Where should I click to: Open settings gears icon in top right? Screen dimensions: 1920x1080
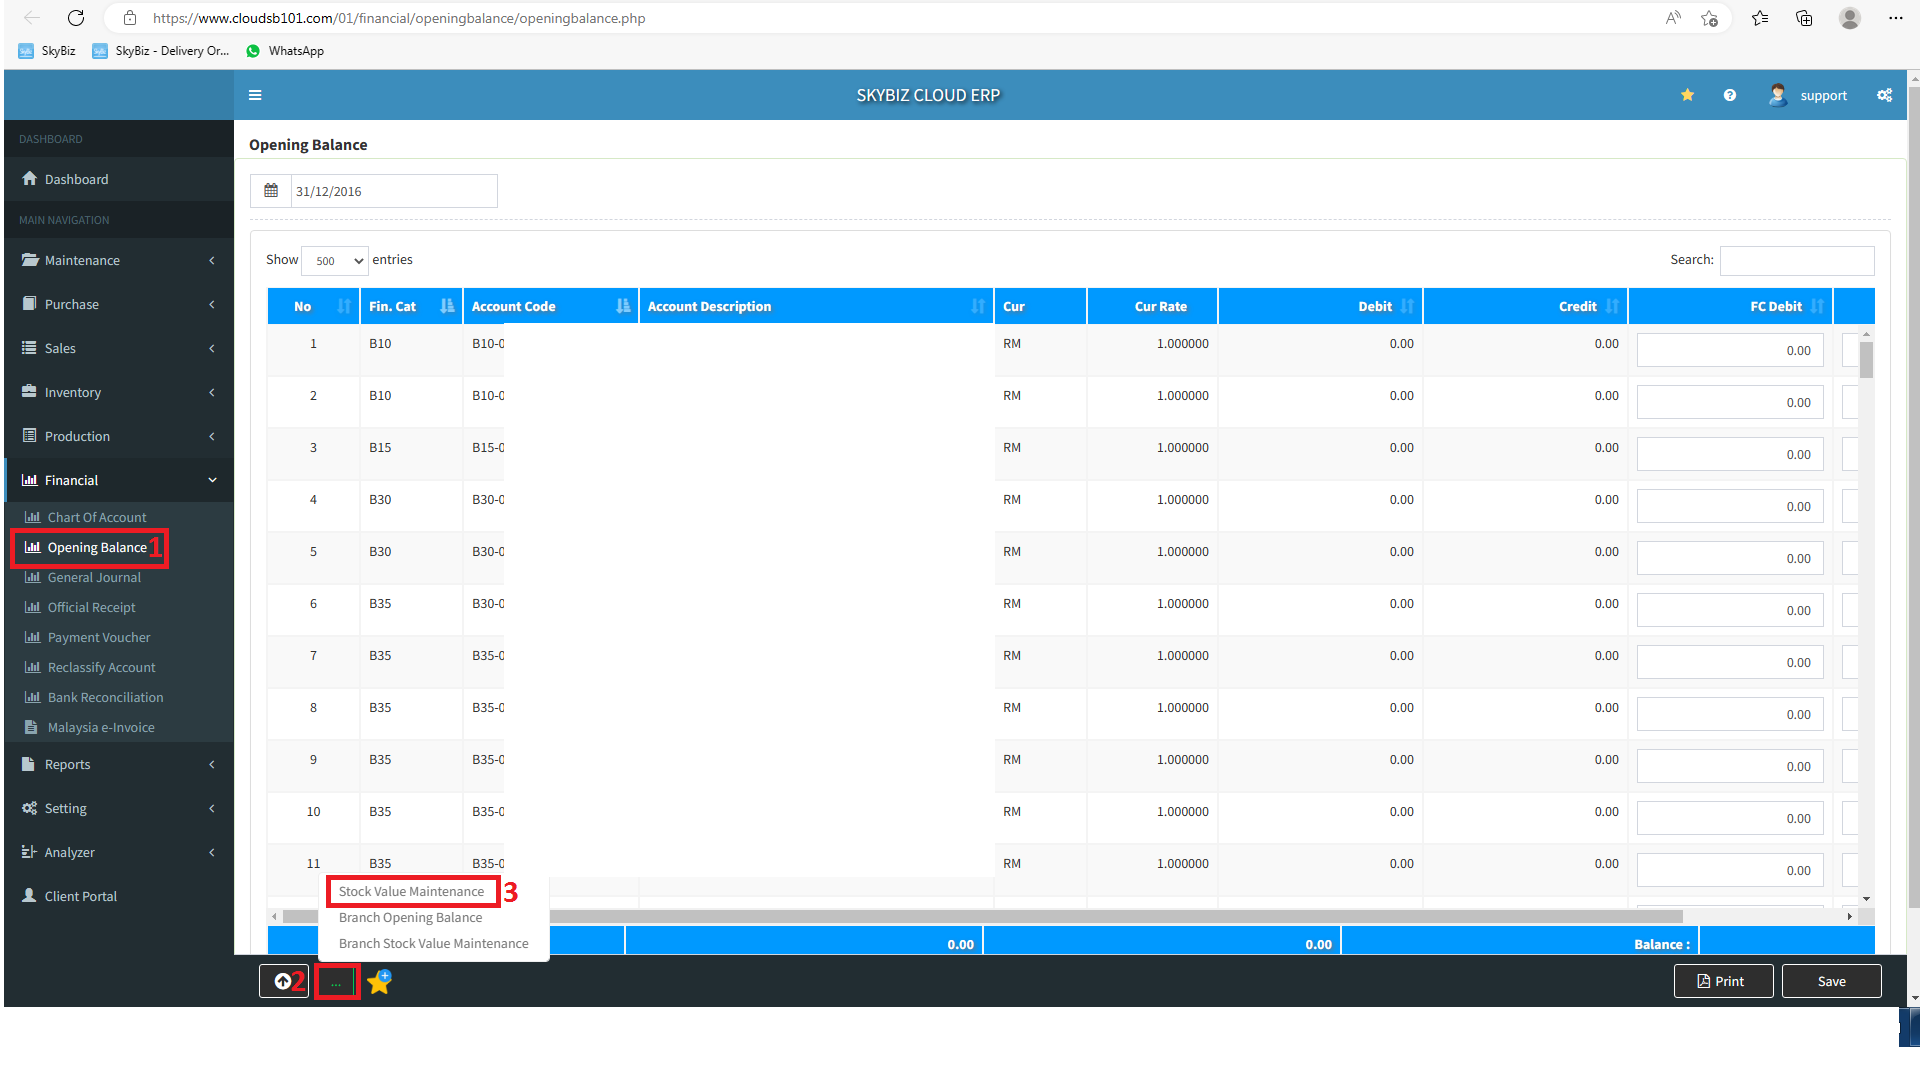1884,95
